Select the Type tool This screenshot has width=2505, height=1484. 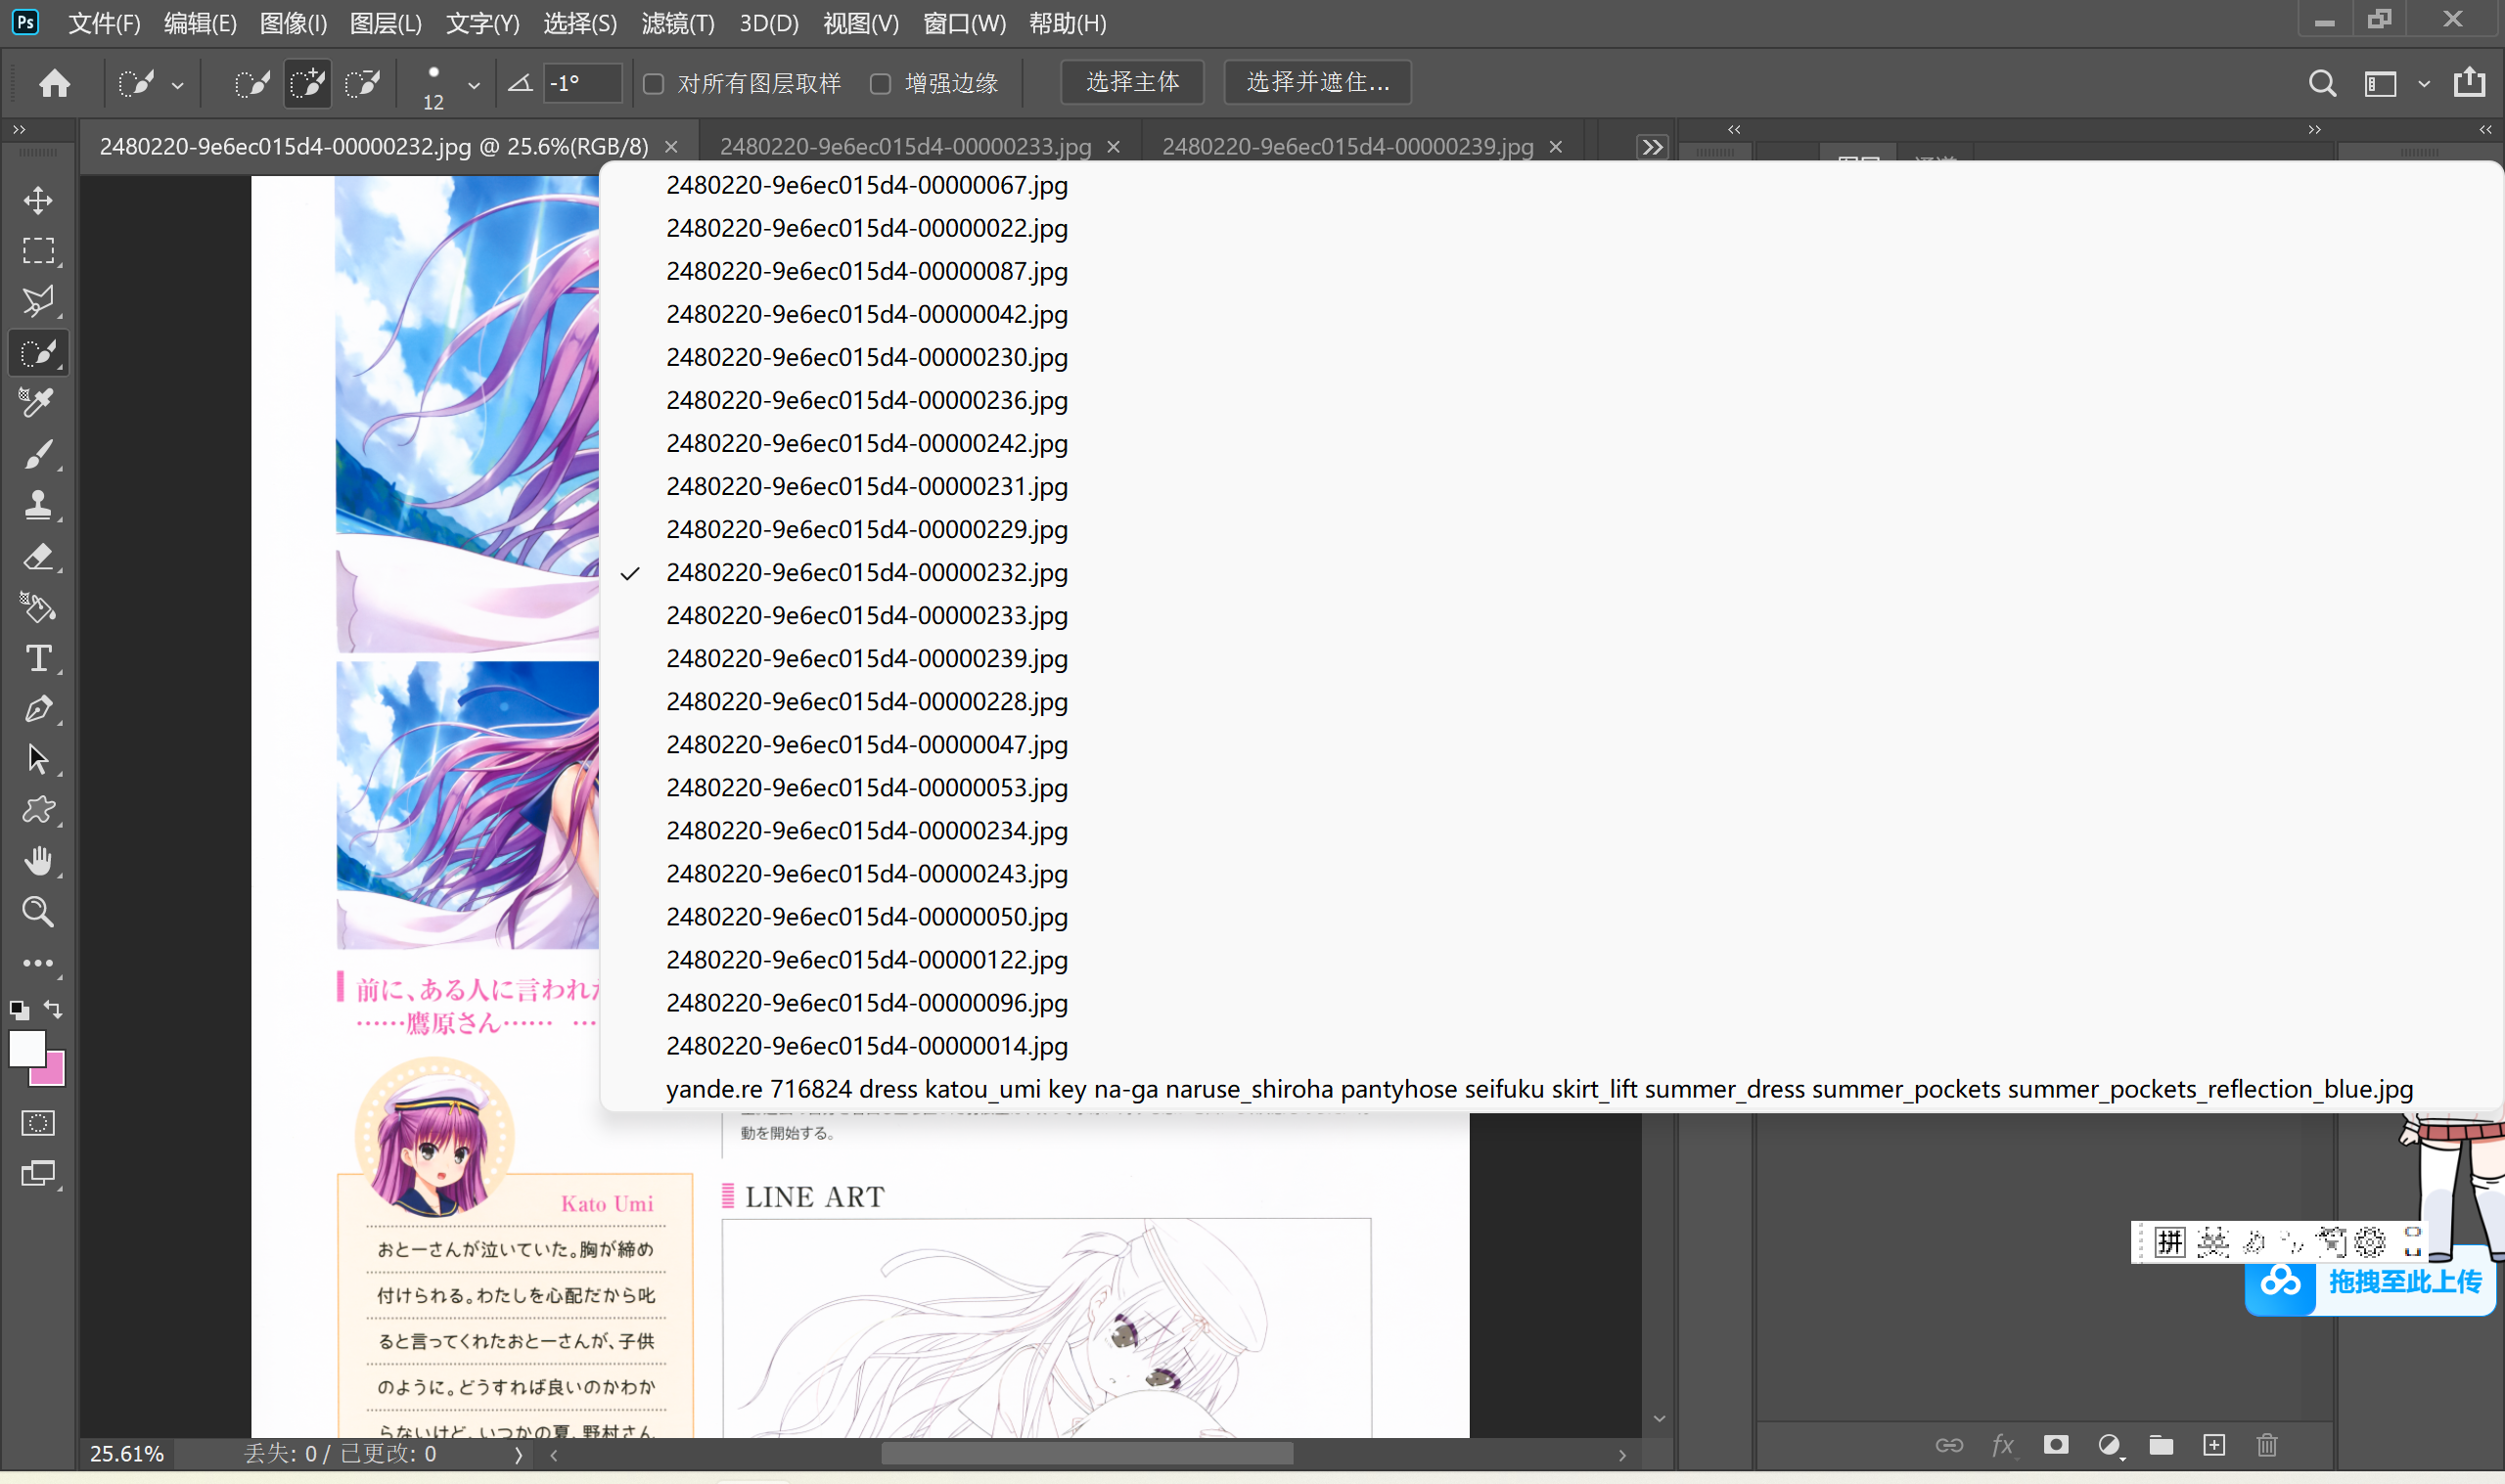click(38, 658)
